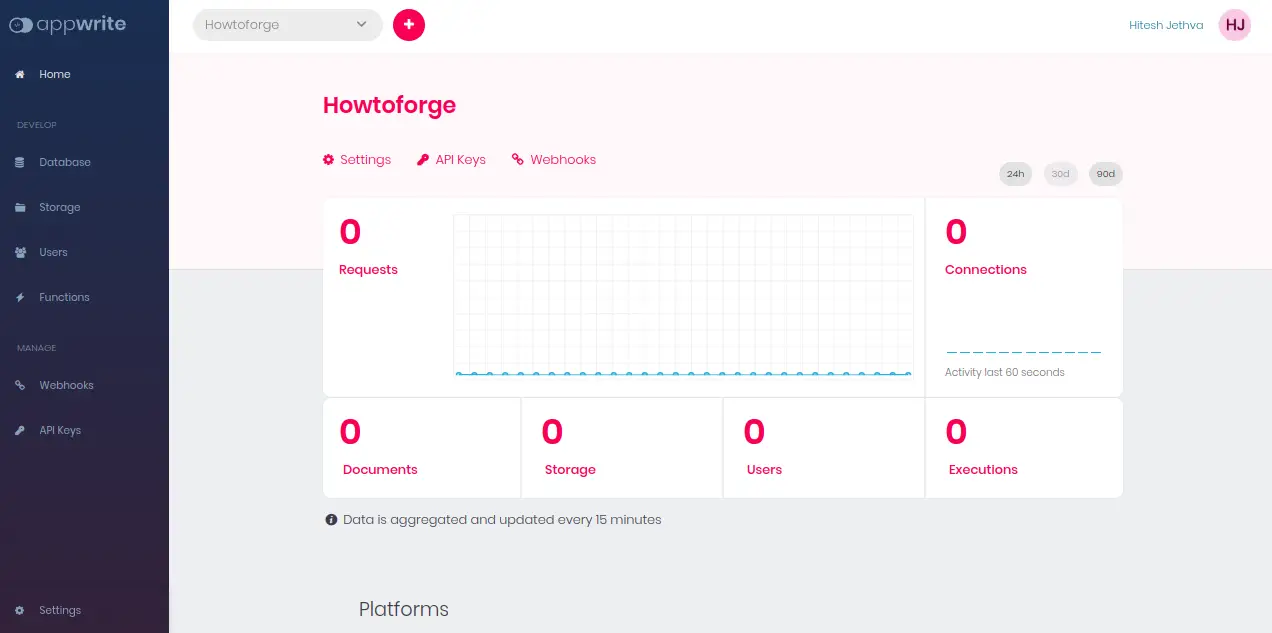The width and height of the screenshot is (1272, 633).
Task: Click the Connections label
Action: coord(986,270)
